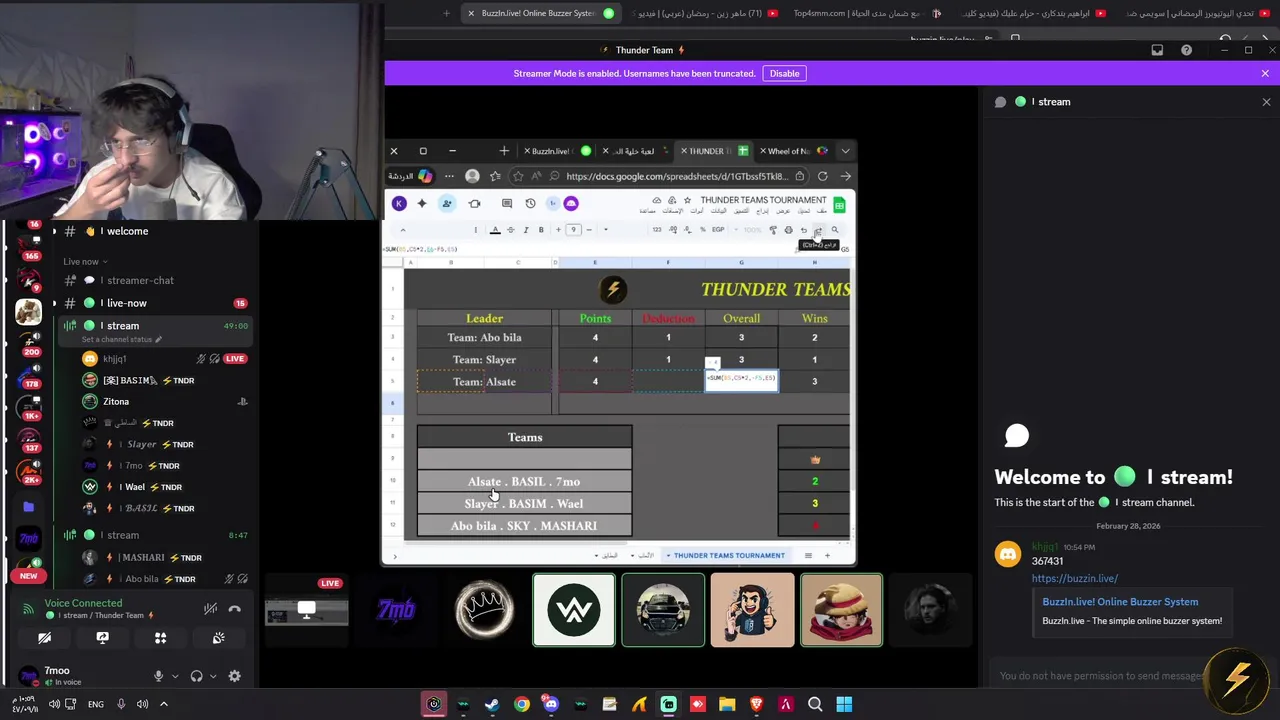This screenshot has width=1280, height=720.
Task: Select the Team: Abo bila cell
Action: tap(484, 338)
